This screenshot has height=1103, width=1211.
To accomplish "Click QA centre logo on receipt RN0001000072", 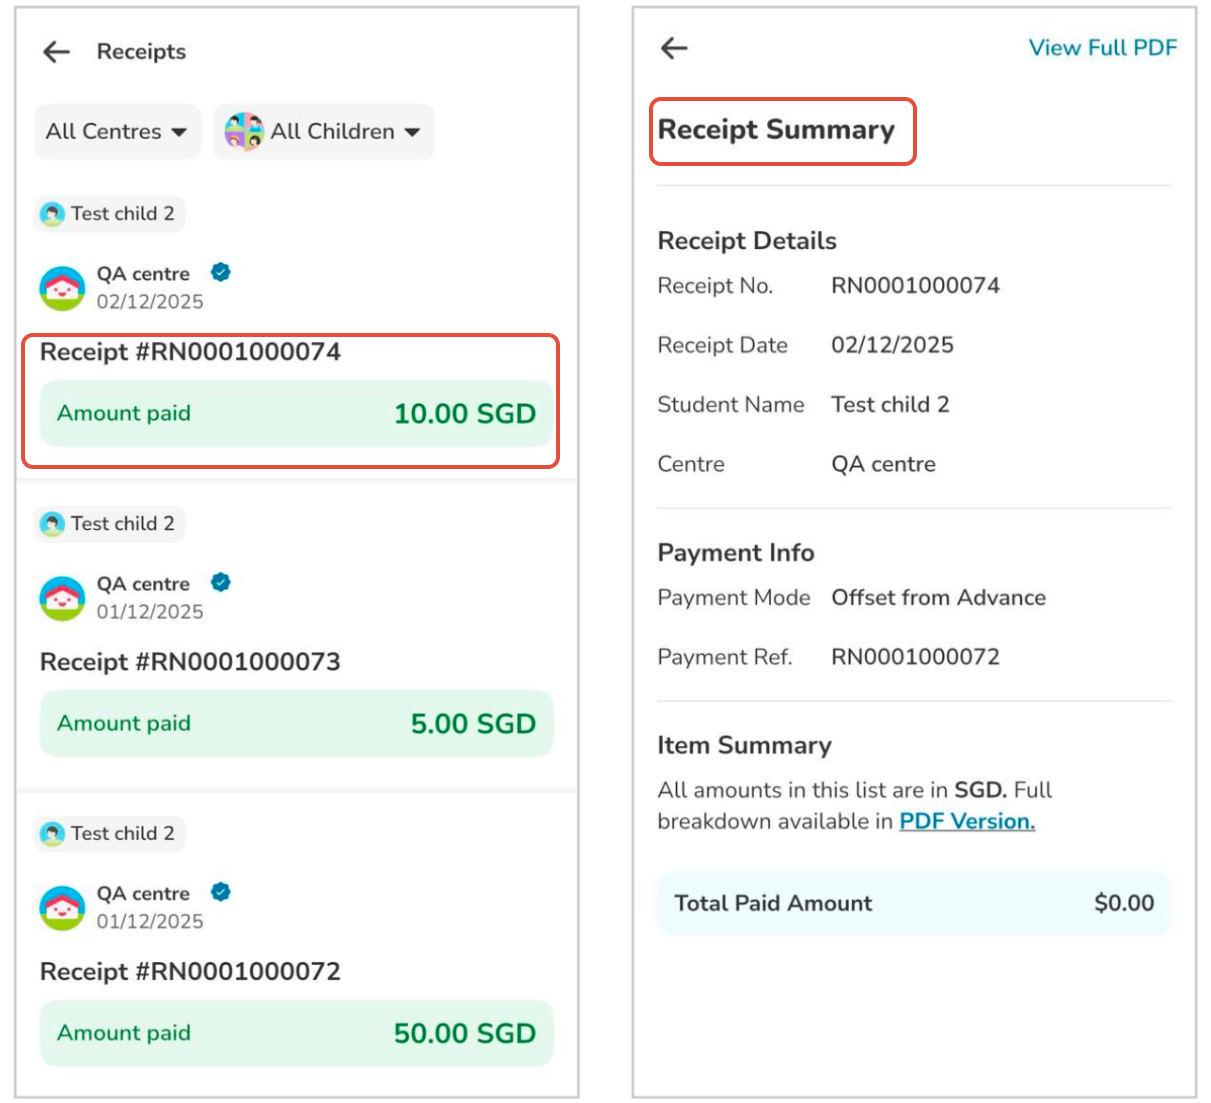I will click(x=62, y=908).
